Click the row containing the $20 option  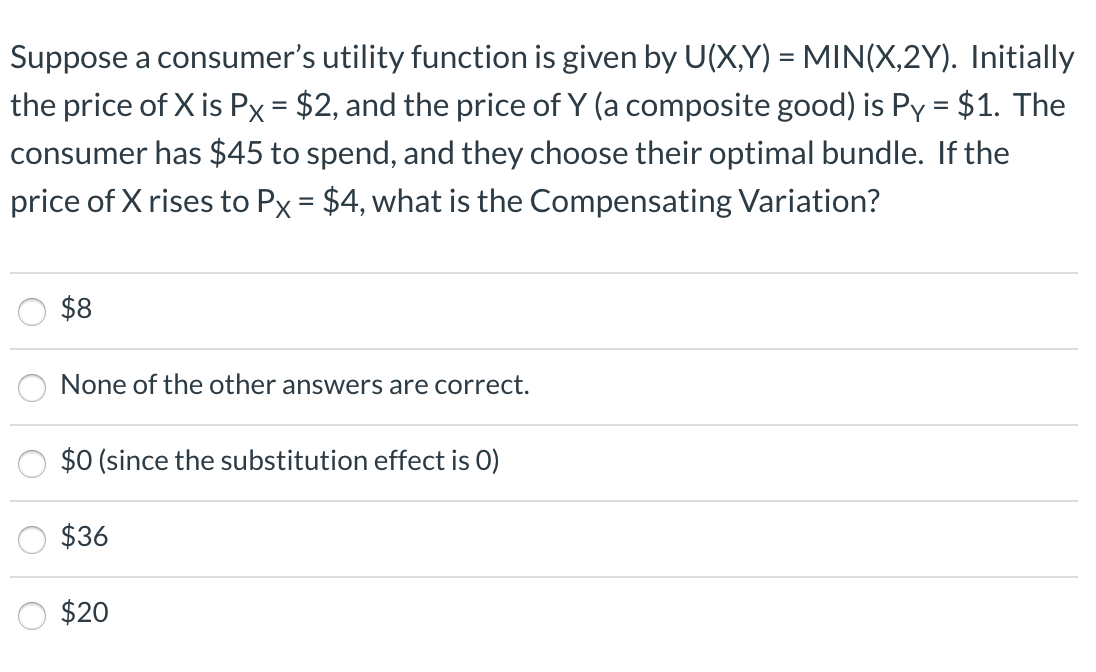(548, 613)
